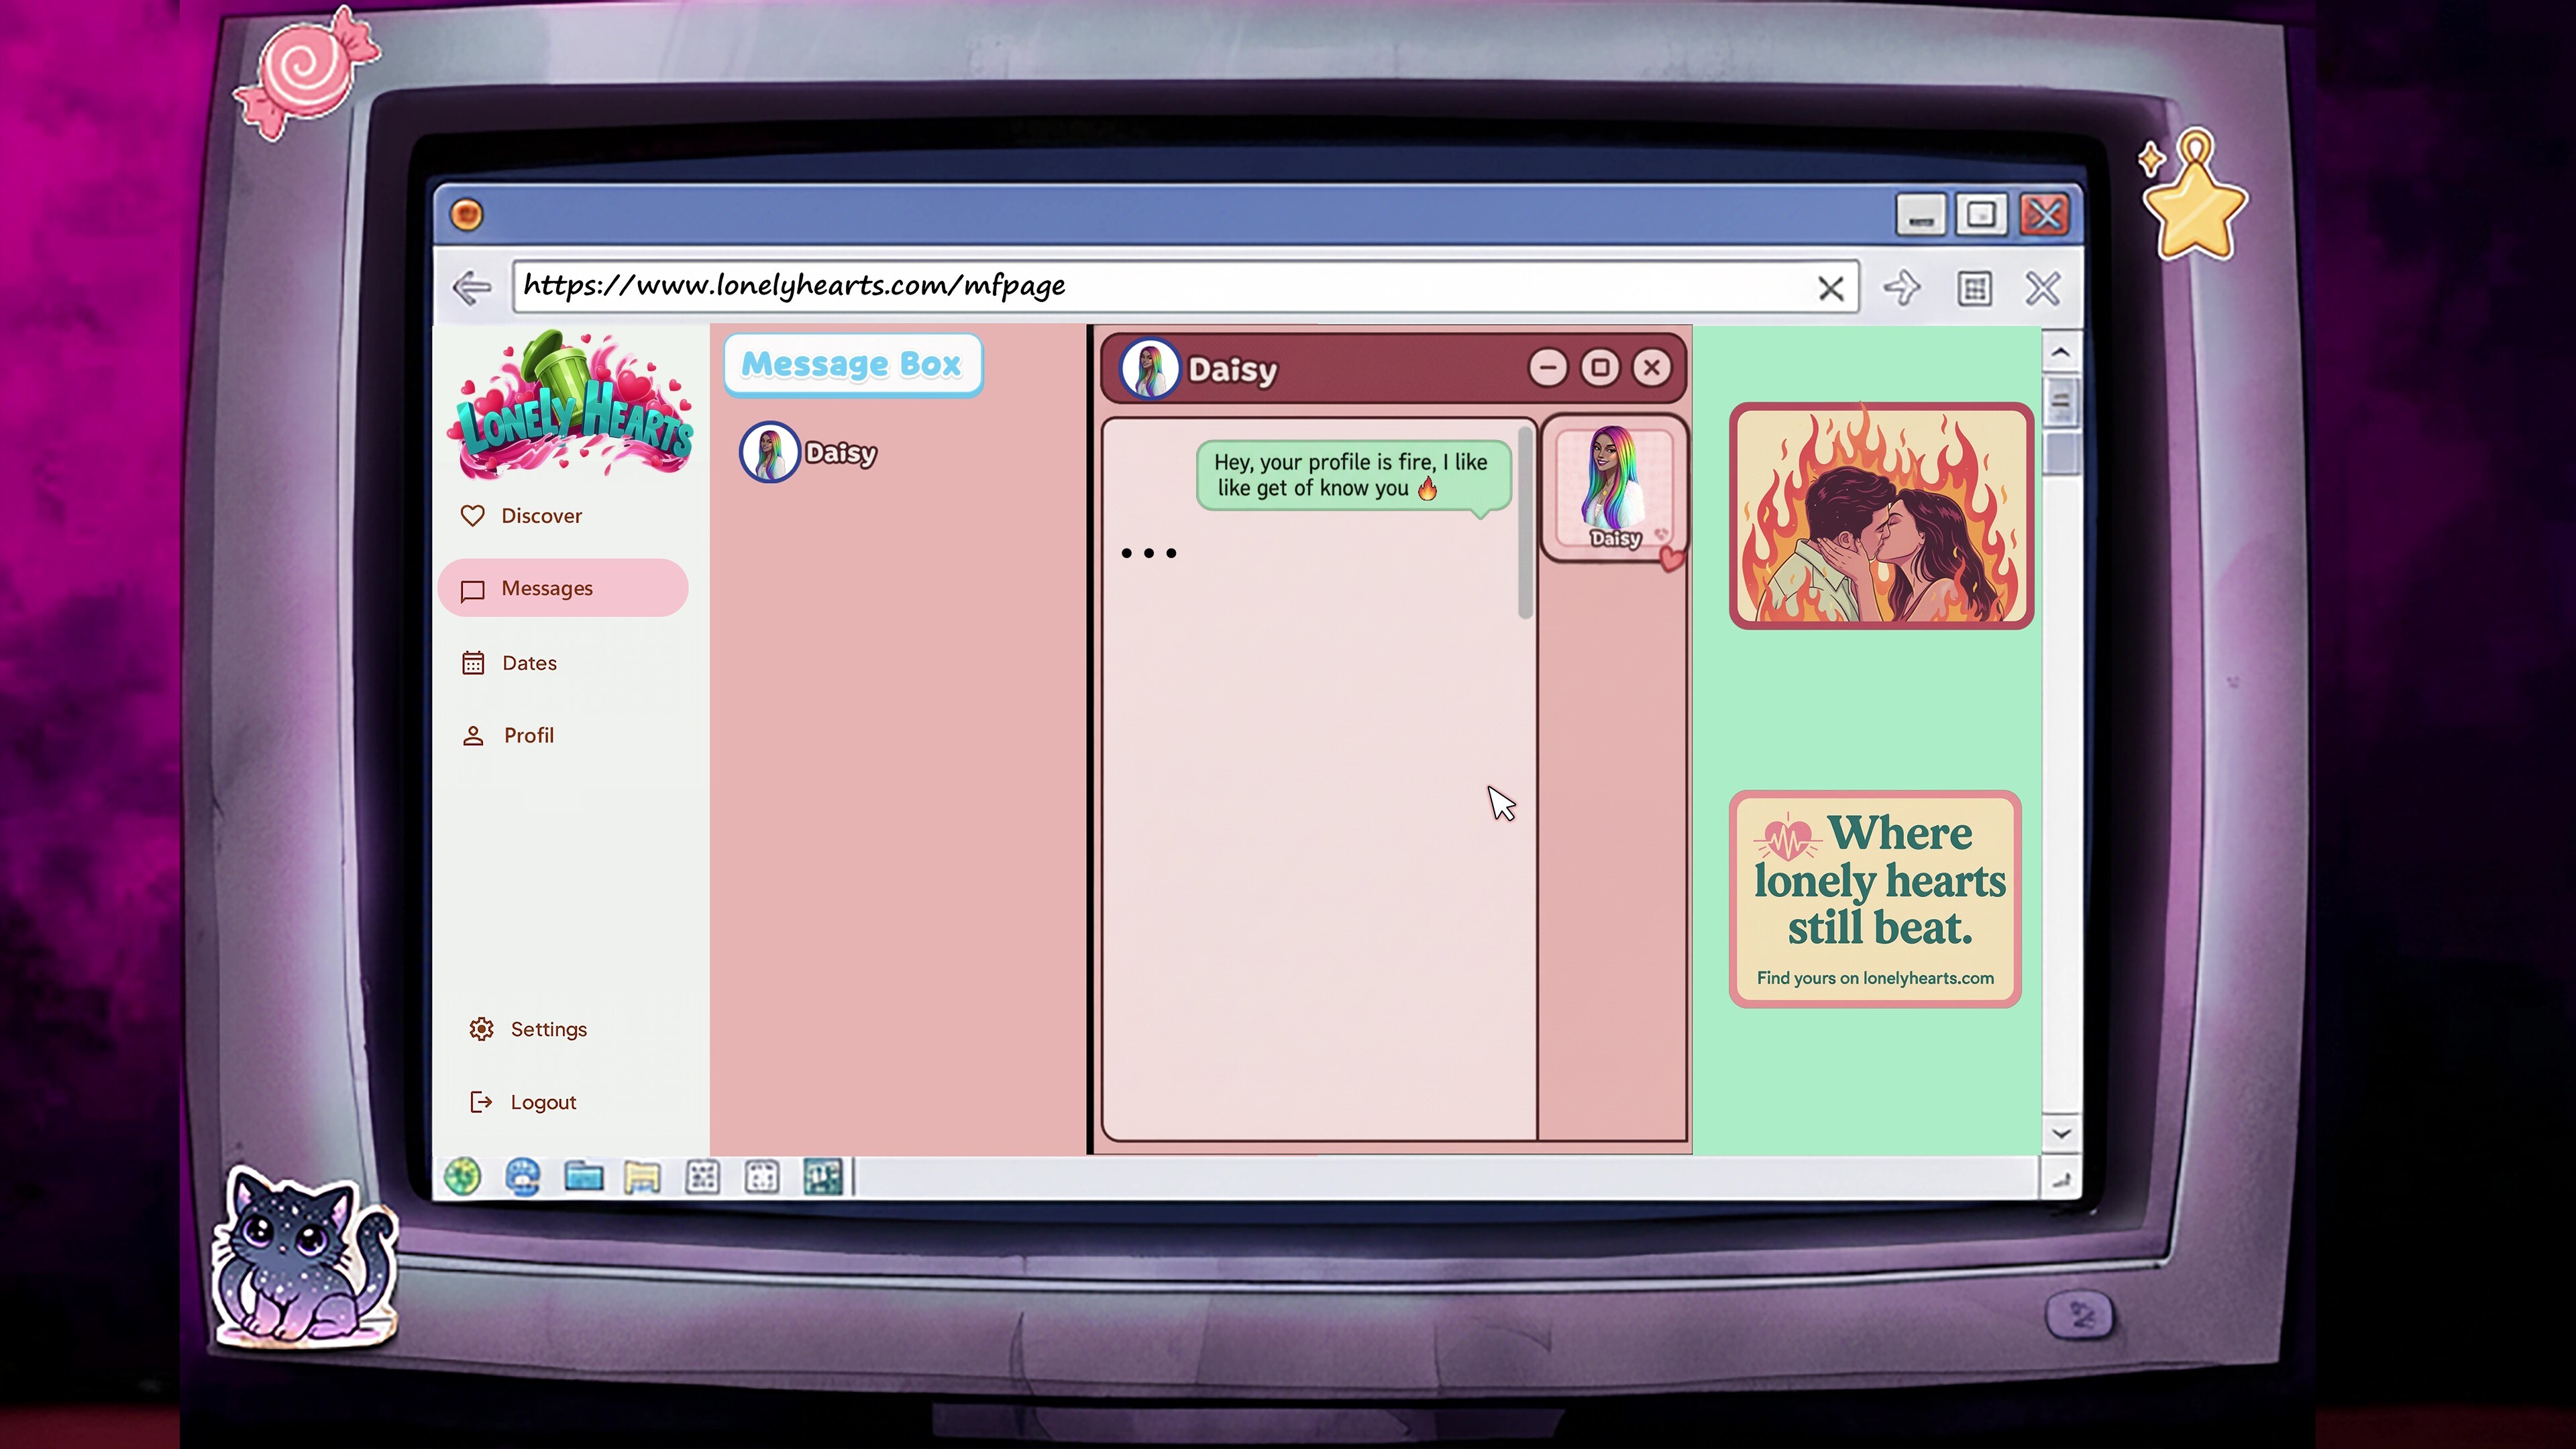Select the address bar URL field
2576x1449 pixels.
tap(1100, 286)
